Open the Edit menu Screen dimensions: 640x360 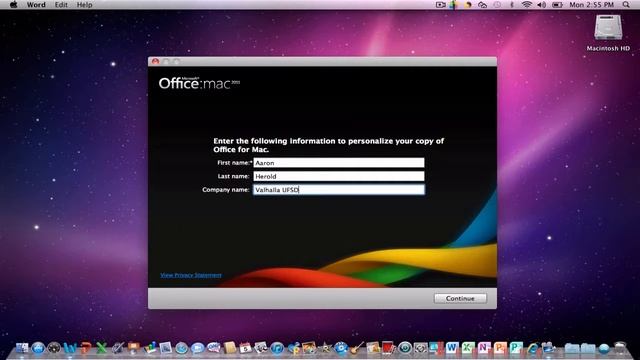pyautogui.click(x=61, y=5)
